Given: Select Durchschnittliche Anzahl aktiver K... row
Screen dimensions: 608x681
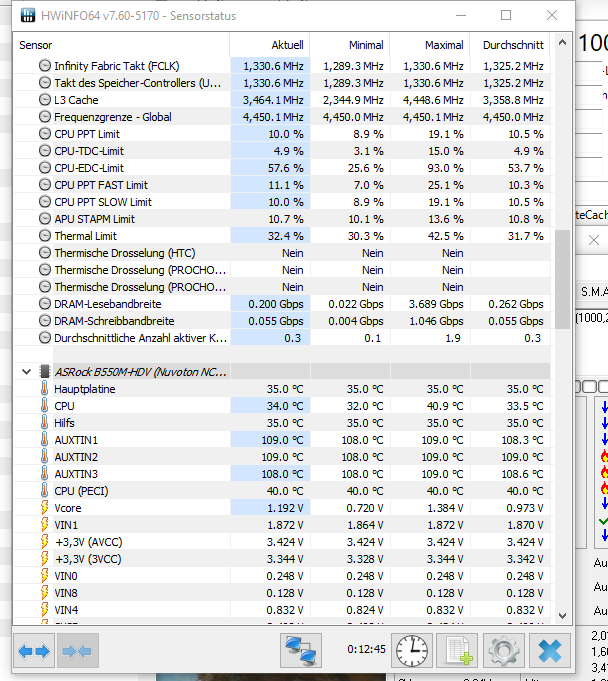Looking at the screenshot, I should coord(282,338).
